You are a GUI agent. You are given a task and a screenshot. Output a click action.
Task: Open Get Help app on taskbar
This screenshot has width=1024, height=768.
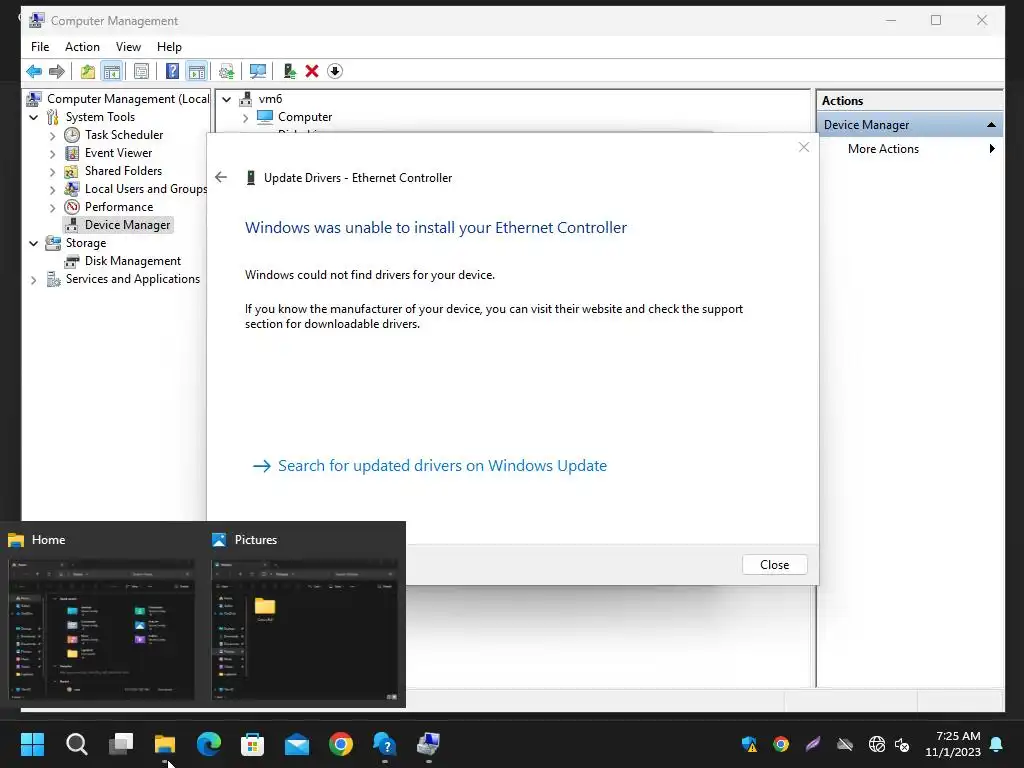point(385,744)
